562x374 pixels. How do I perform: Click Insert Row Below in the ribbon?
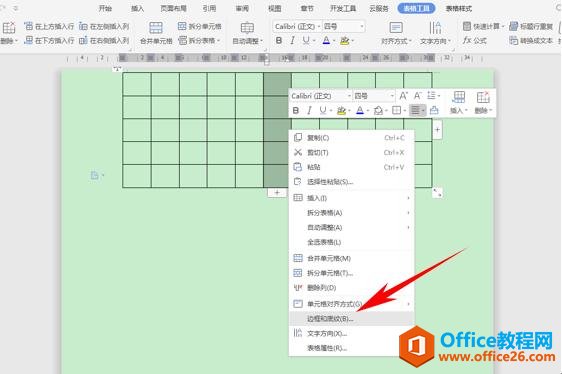pos(49,41)
